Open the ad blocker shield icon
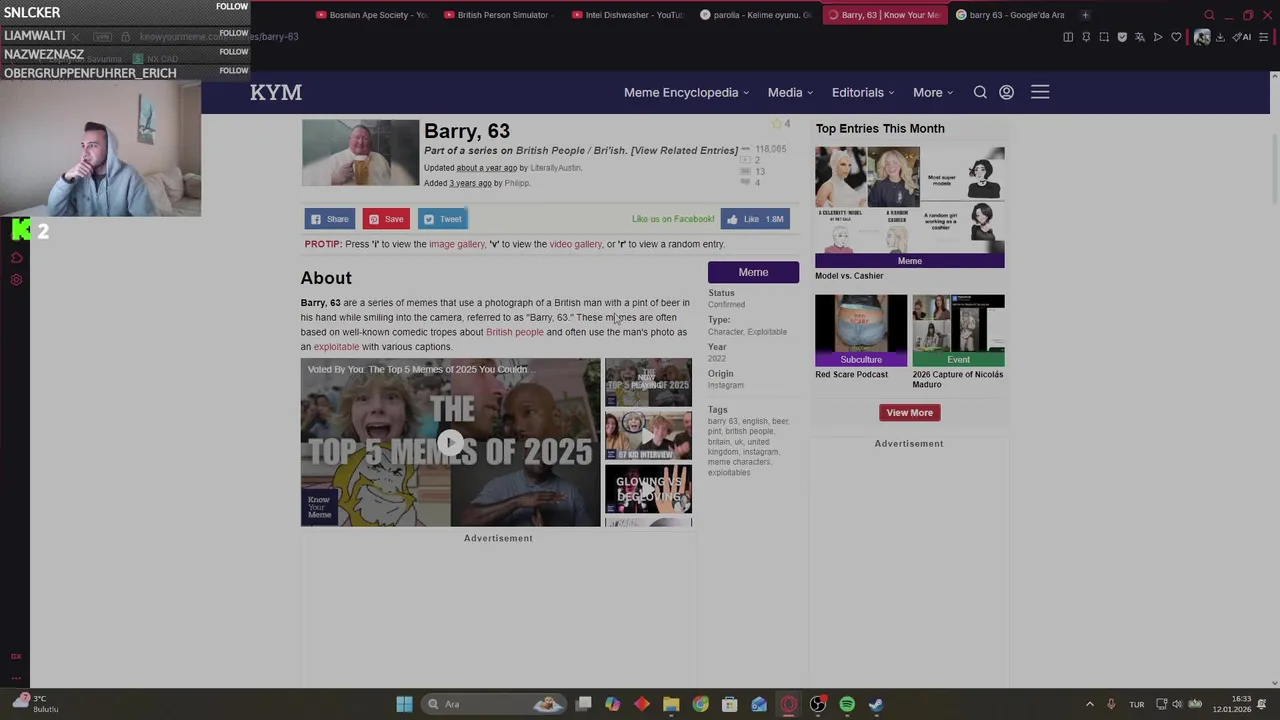 [1122, 37]
